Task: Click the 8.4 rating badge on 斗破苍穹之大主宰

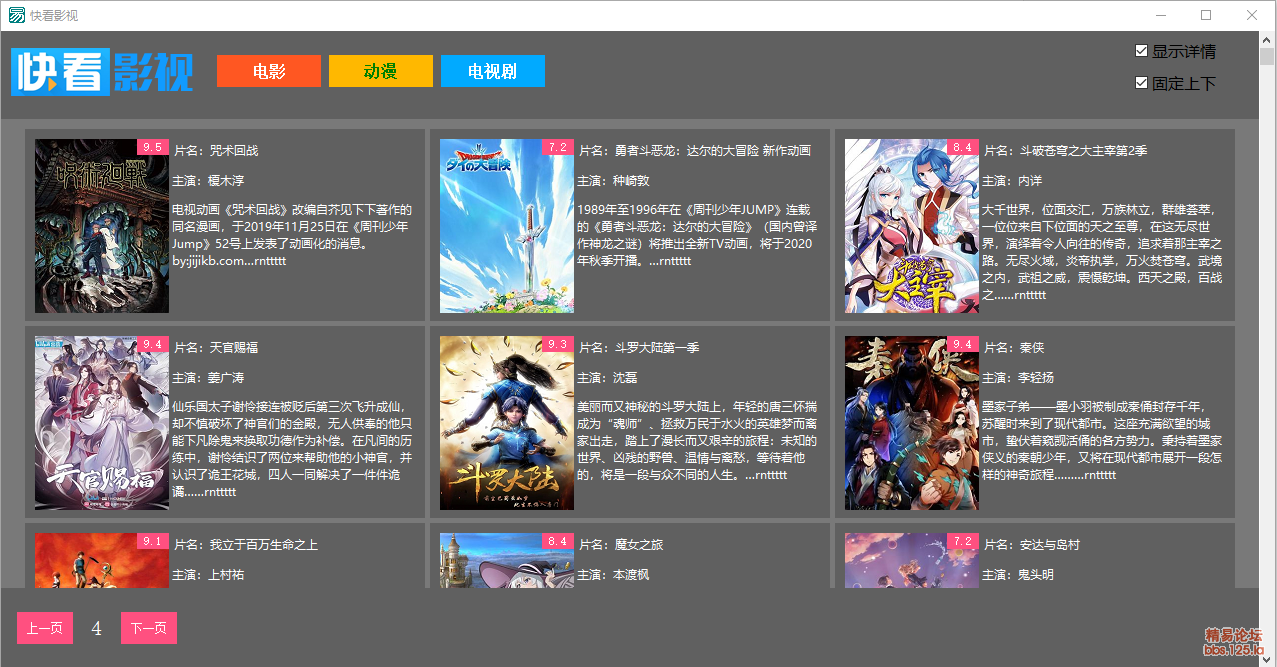Action: (963, 147)
